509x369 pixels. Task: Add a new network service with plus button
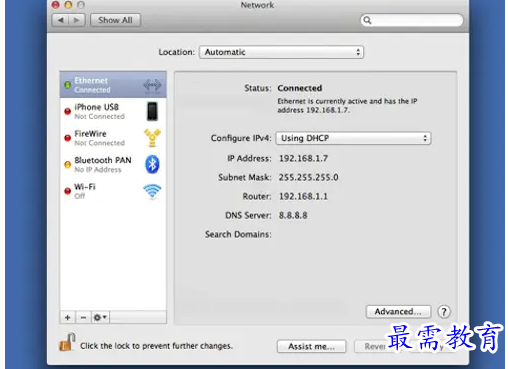coord(68,317)
